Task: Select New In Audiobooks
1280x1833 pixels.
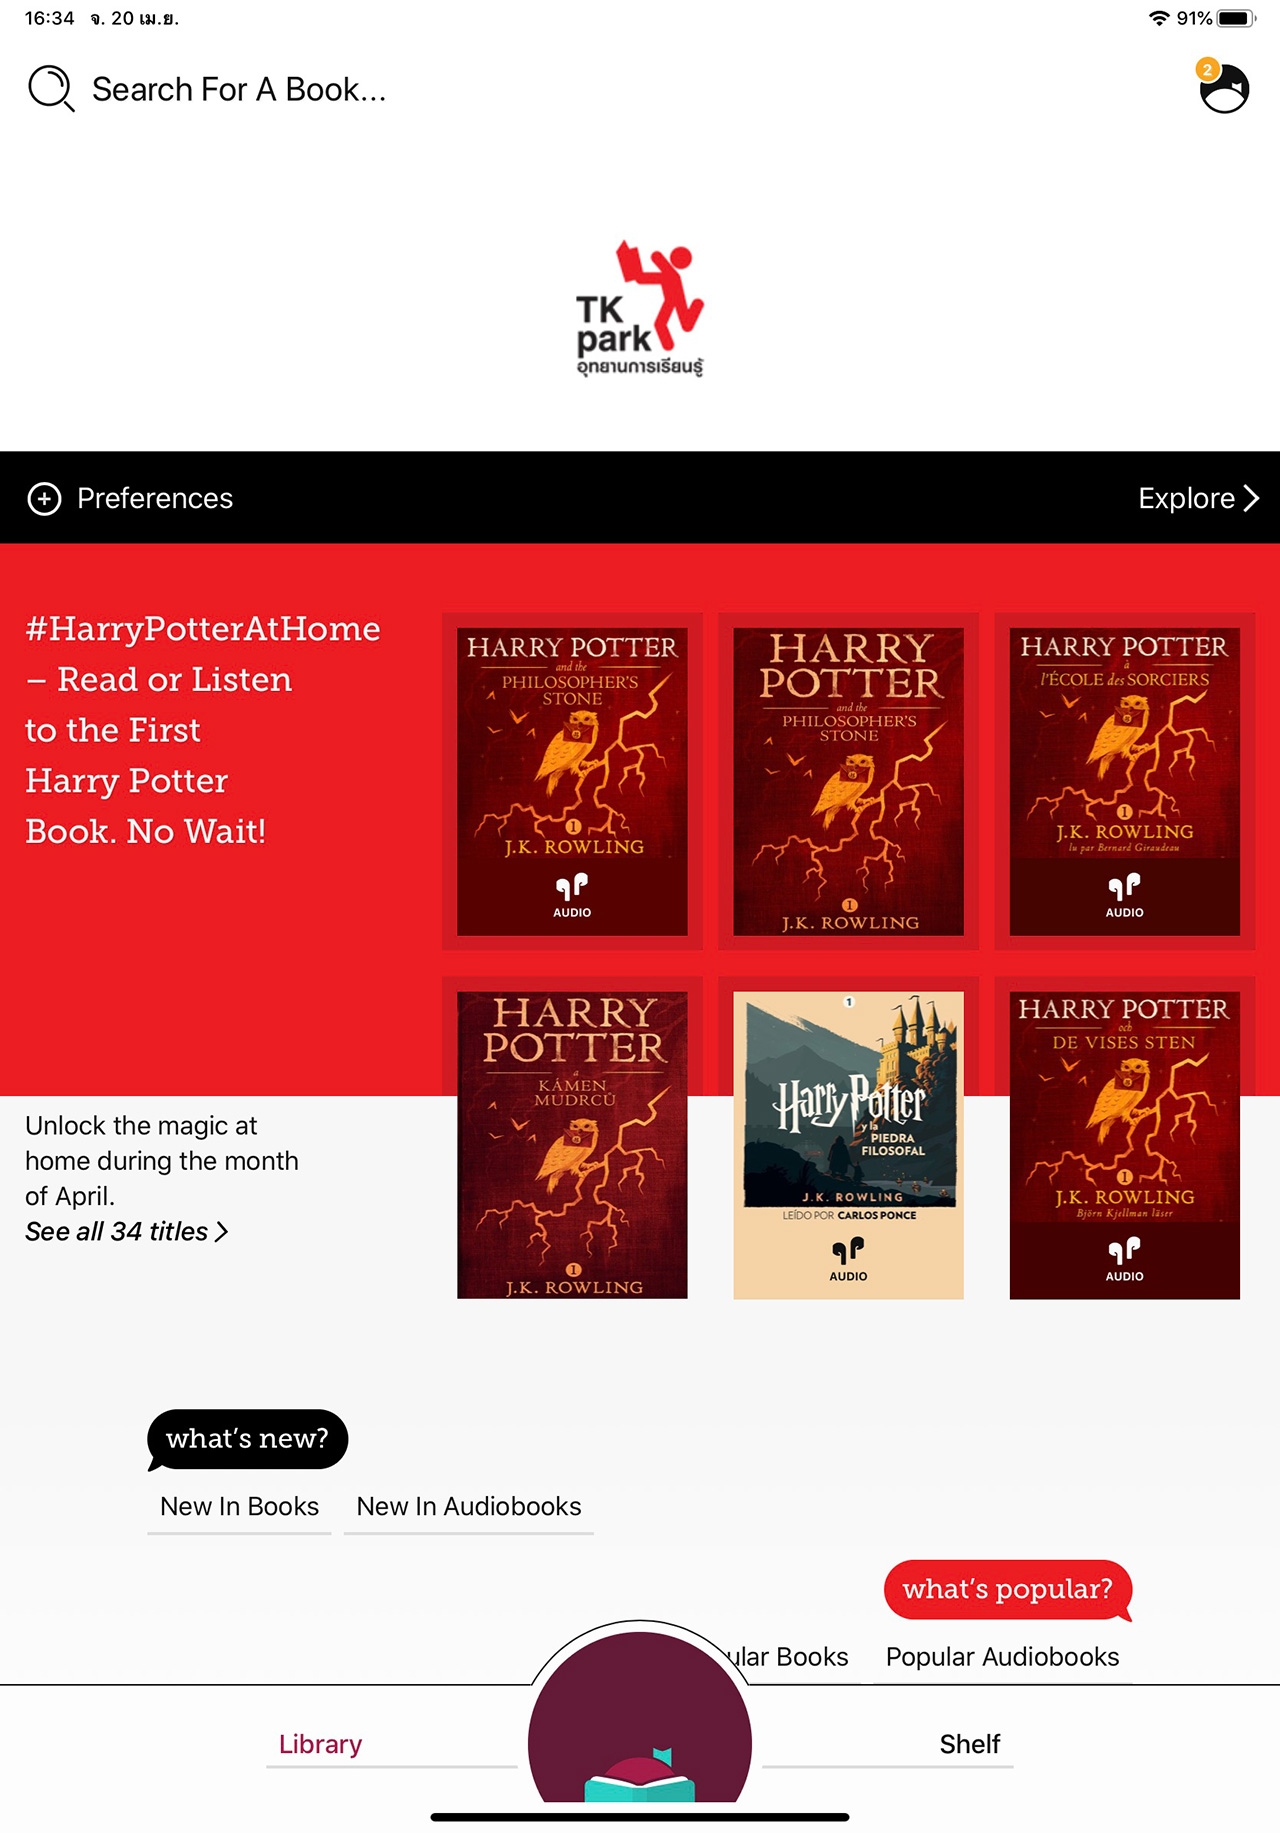Action: 469,1506
